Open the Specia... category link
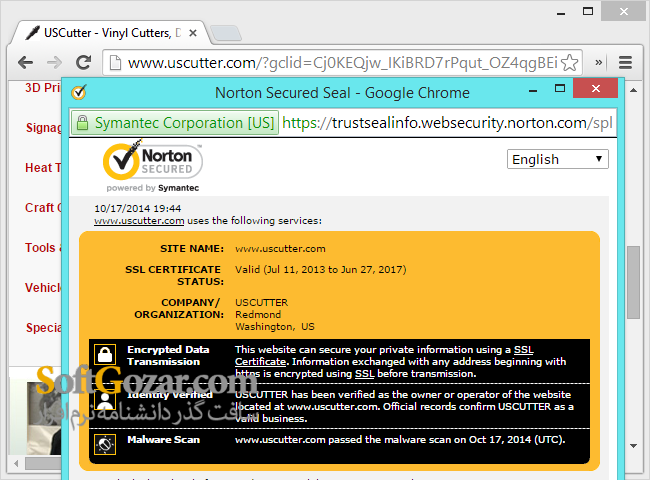Screen dimensions: 650x480 tap(44, 327)
